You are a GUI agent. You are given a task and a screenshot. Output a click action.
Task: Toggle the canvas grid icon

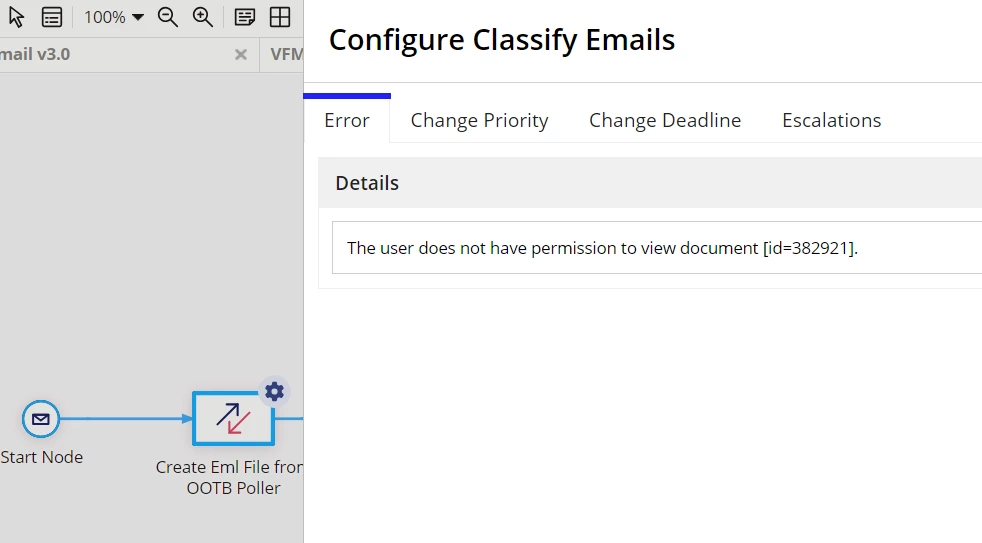(280, 17)
